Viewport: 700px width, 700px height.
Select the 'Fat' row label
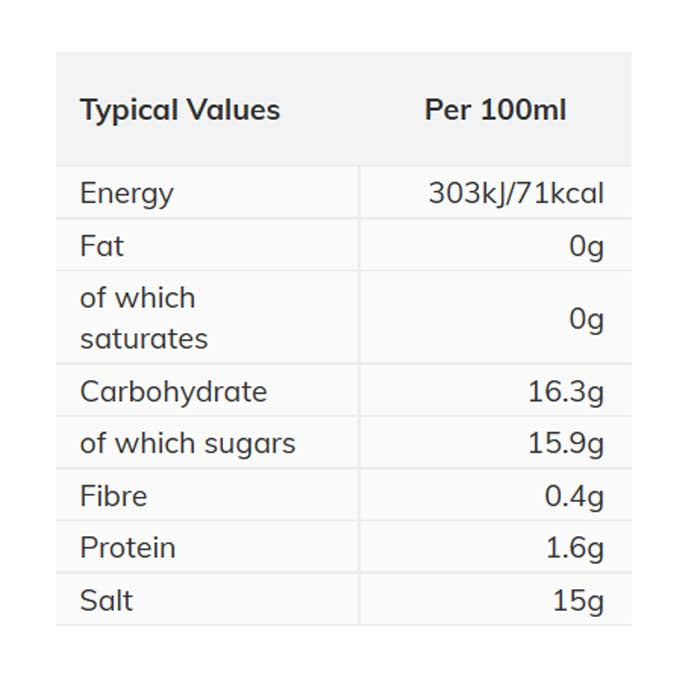click(x=102, y=246)
